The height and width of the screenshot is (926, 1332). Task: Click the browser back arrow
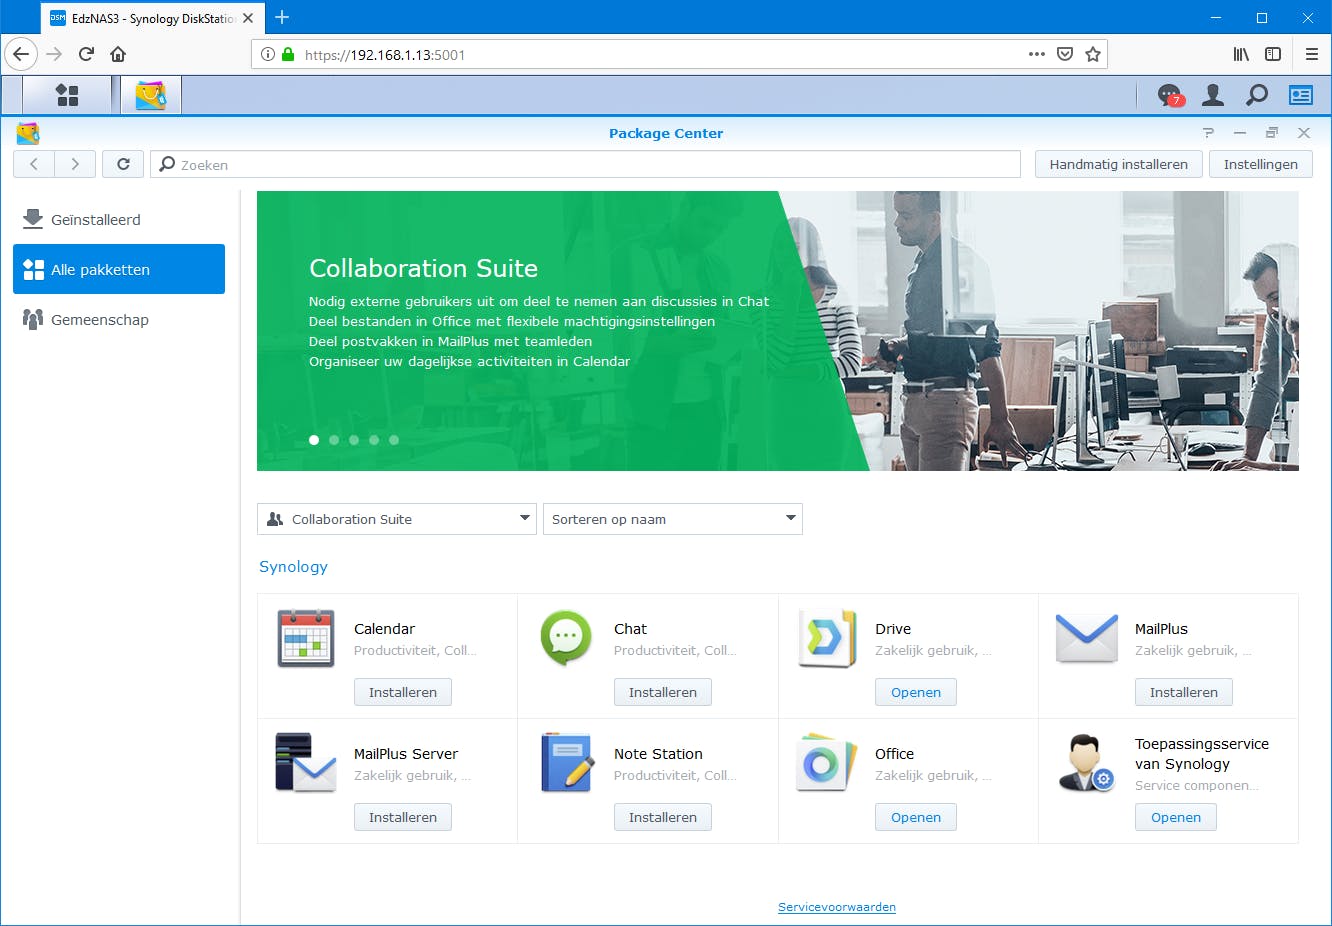21,54
